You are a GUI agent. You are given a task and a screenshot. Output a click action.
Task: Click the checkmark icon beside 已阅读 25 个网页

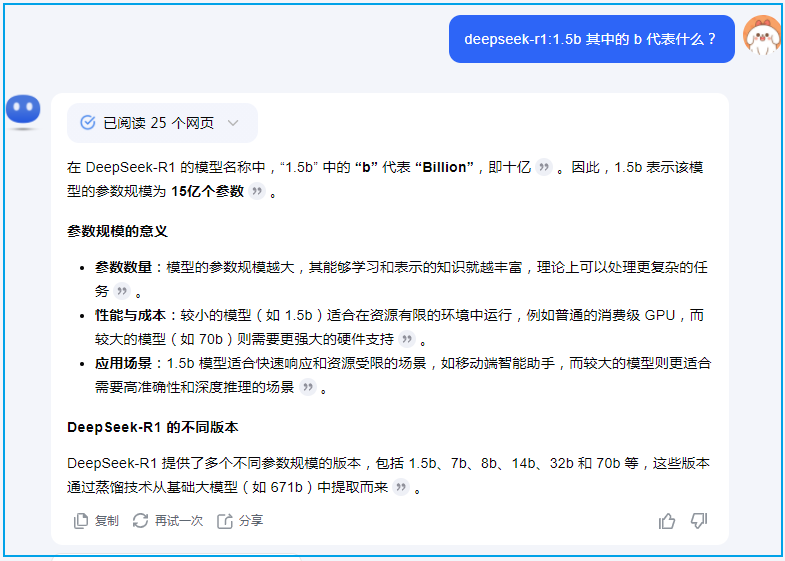[x=88, y=123]
